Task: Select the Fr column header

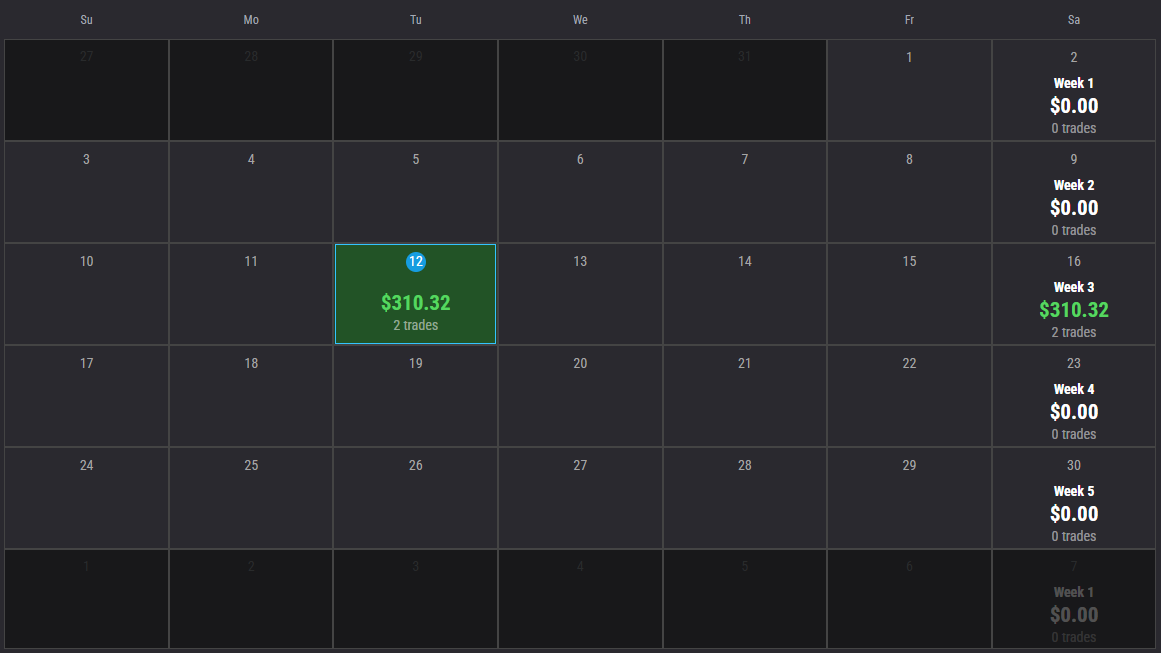Action: [909, 19]
